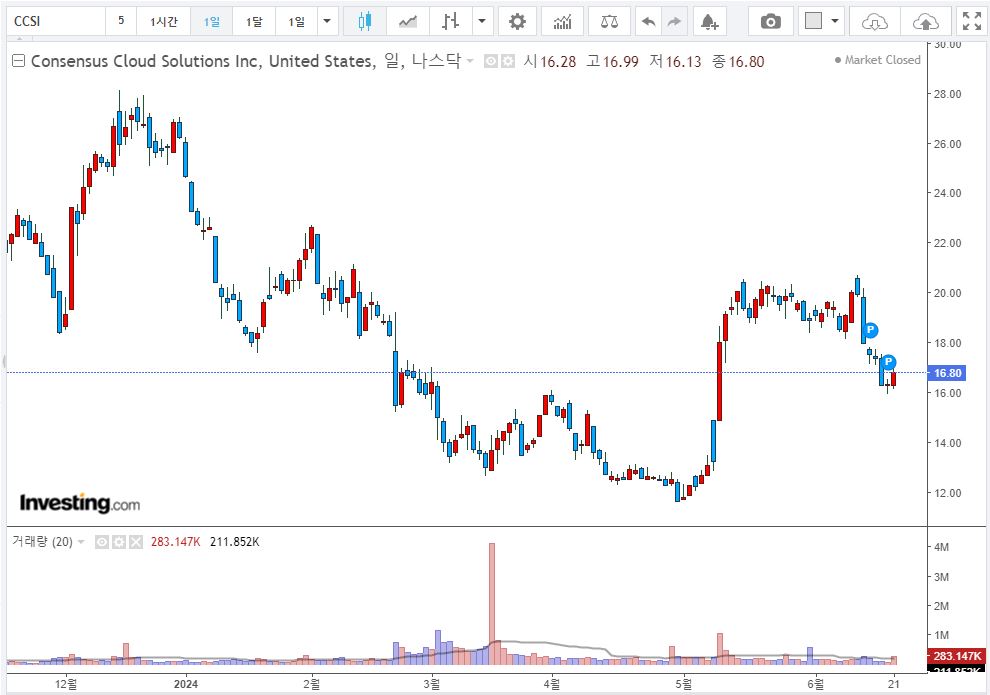Open compare symbols scale icon
This screenshot has width=990, height=695.
pos(609,21)
